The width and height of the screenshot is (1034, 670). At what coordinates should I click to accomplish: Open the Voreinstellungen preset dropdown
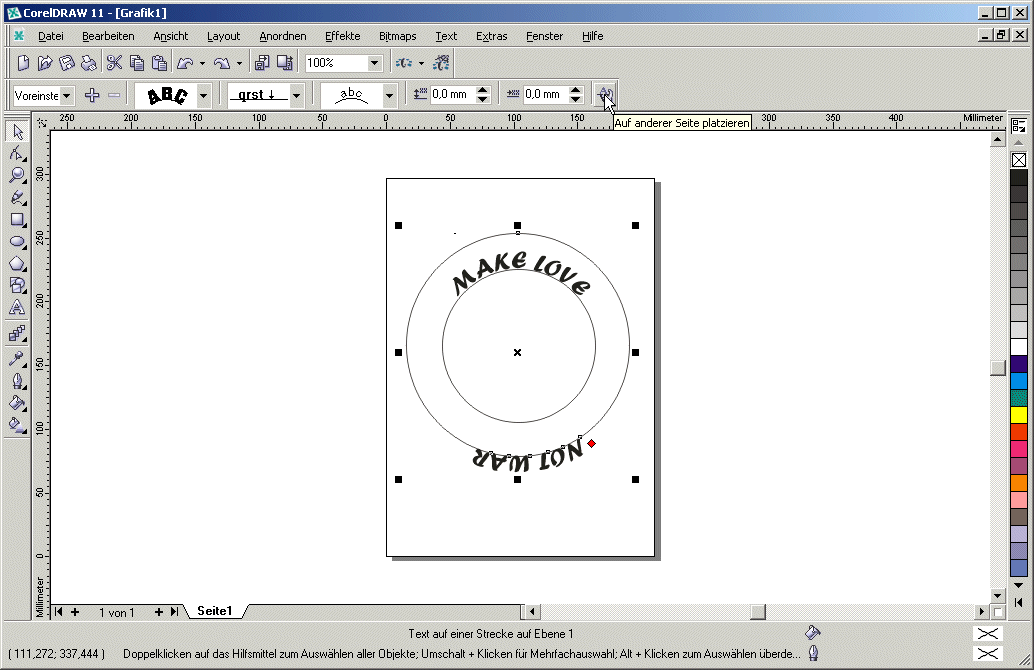(67, 96)
